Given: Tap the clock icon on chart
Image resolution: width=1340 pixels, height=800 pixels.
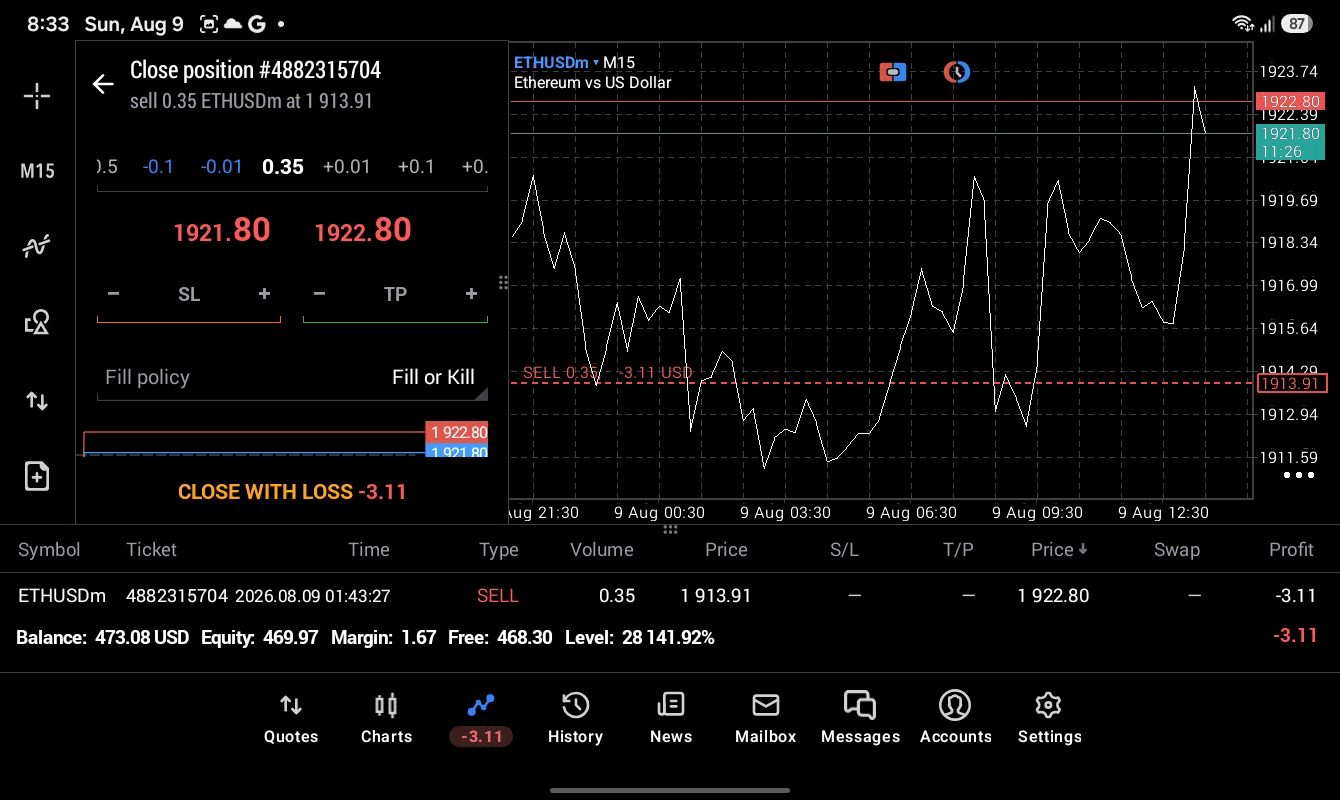Looking at the screenshot, I should pos(957,72).
